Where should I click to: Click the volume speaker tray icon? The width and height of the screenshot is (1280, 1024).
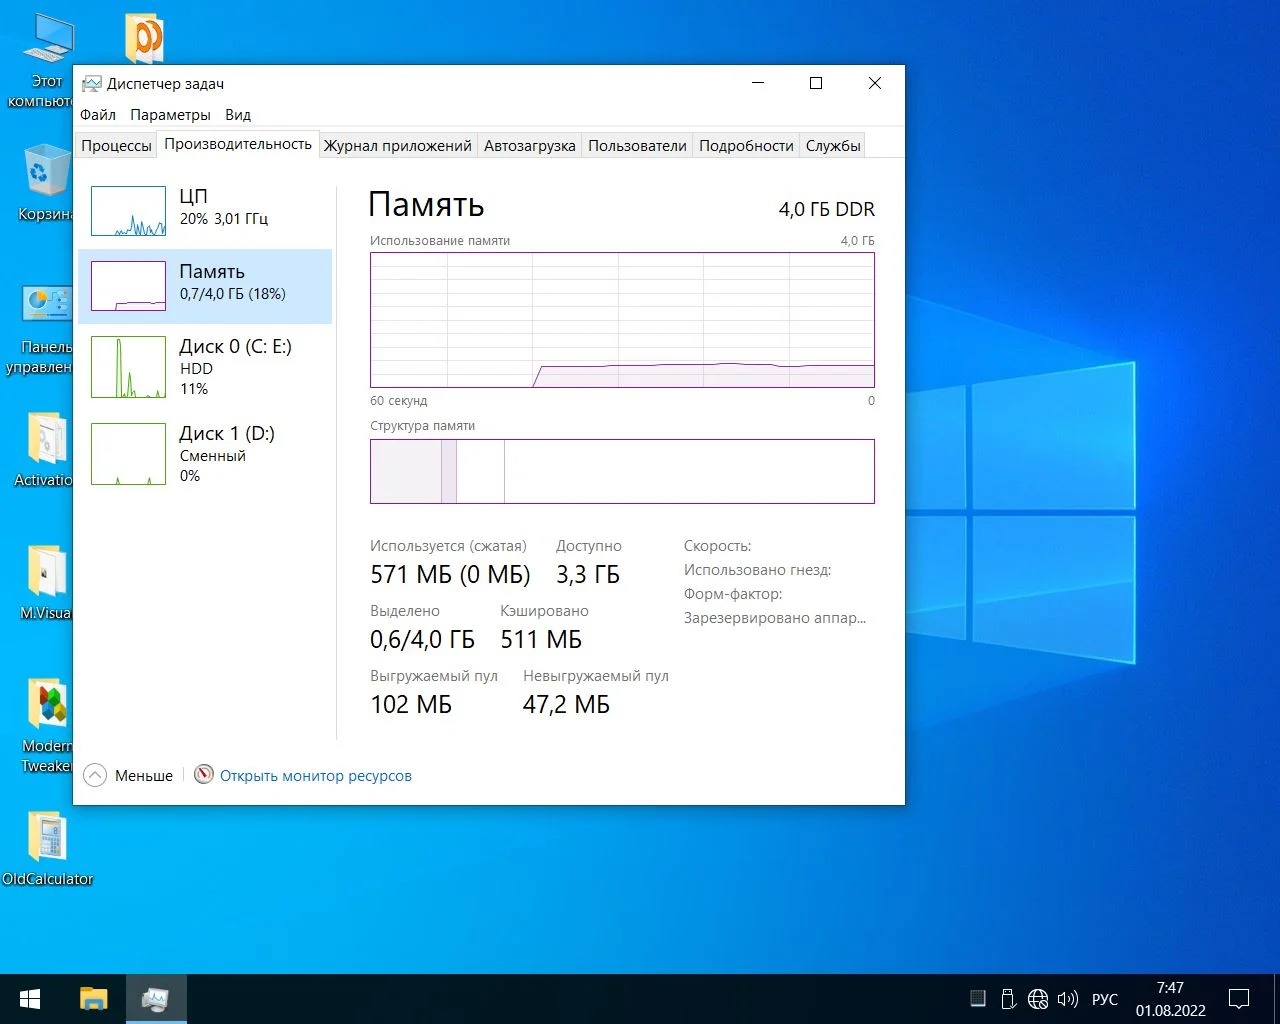click(x=1067, y=999)
